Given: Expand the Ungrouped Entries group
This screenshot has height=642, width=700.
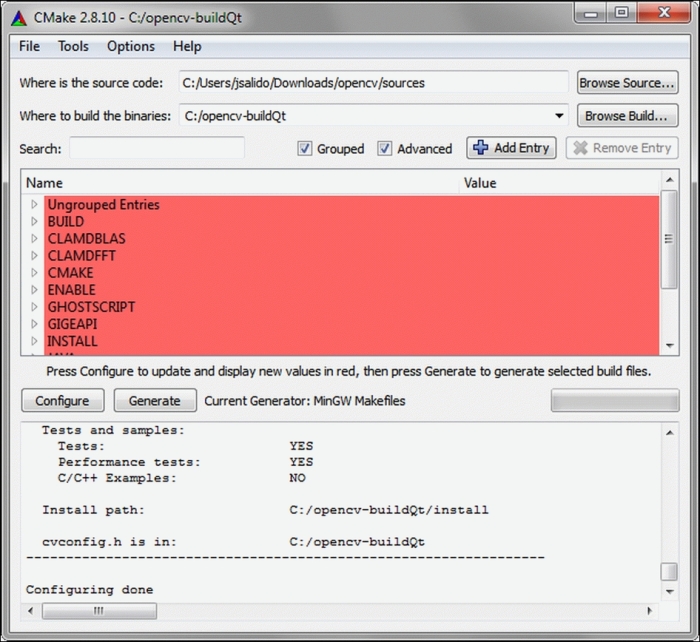Looking at the screenshot, I should pos(34,204).
